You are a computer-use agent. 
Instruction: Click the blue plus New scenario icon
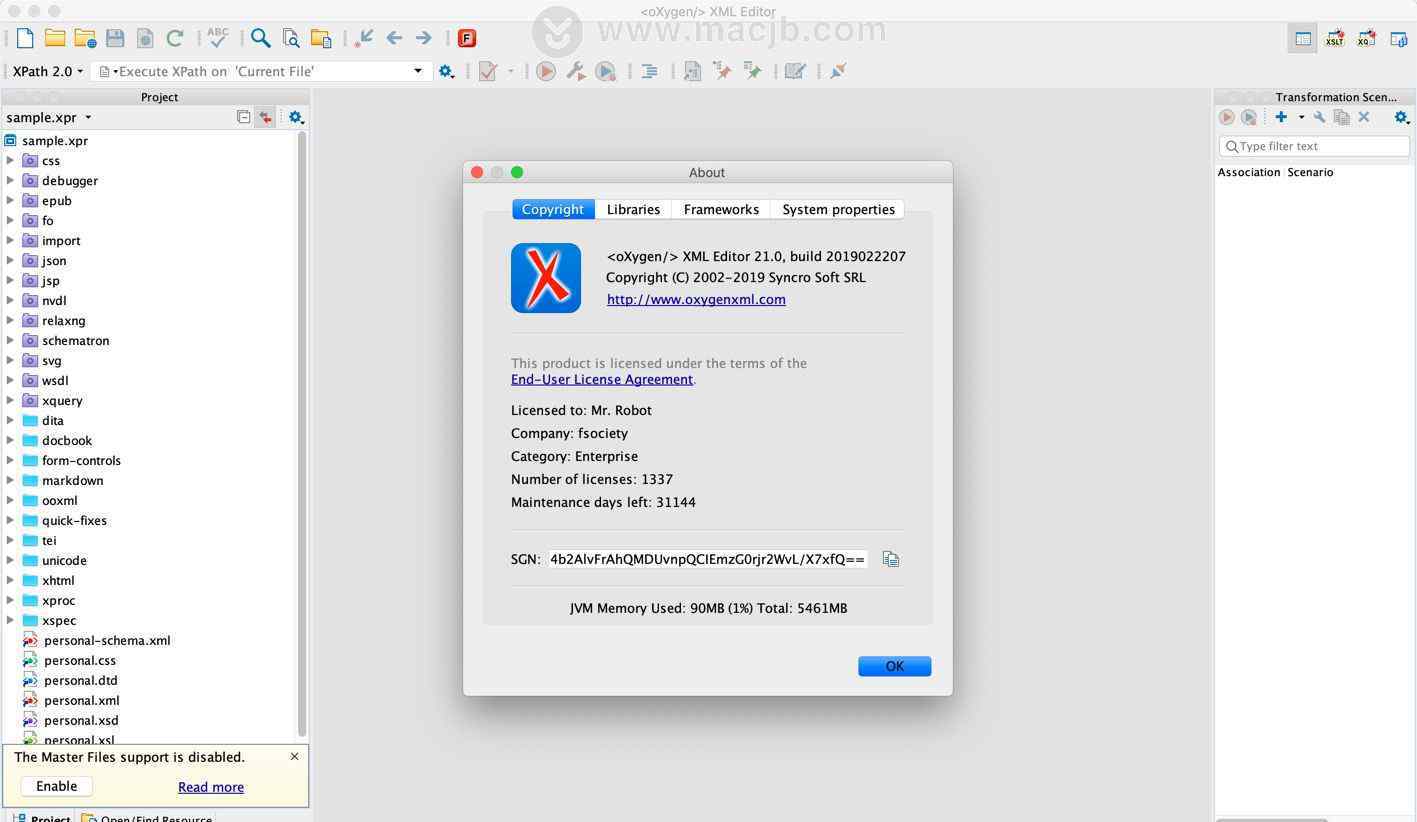[1281, 117]
